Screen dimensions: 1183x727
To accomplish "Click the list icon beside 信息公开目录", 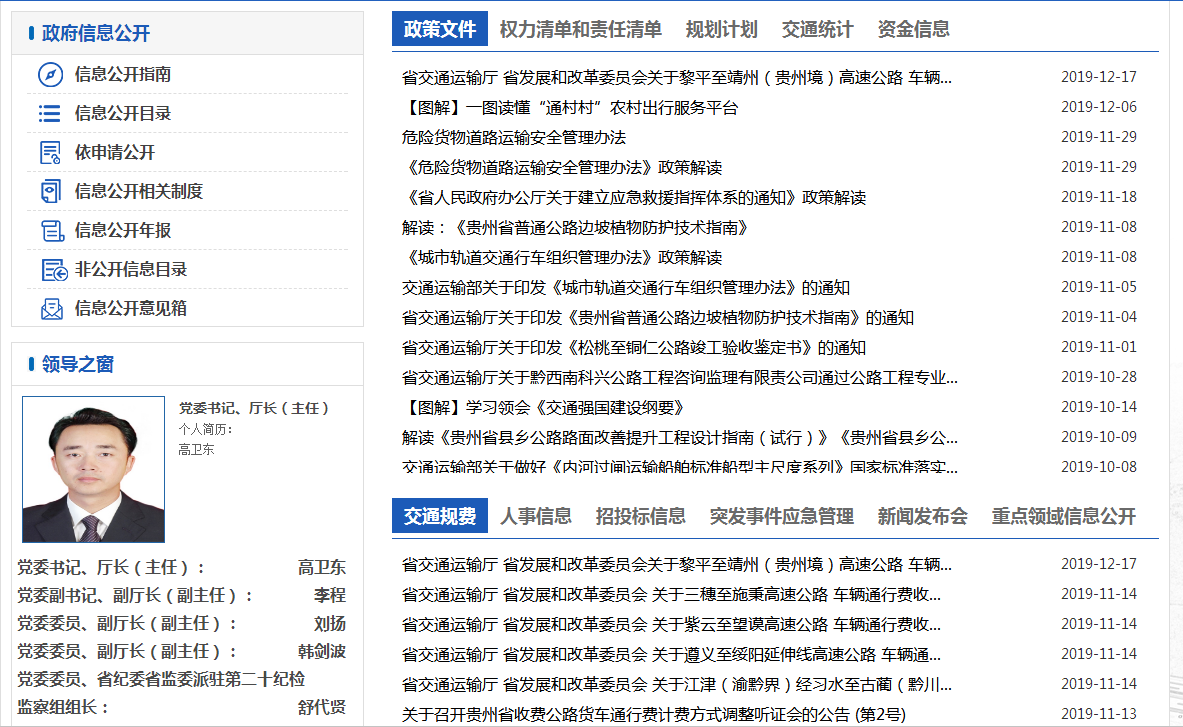I will (50, 114).
